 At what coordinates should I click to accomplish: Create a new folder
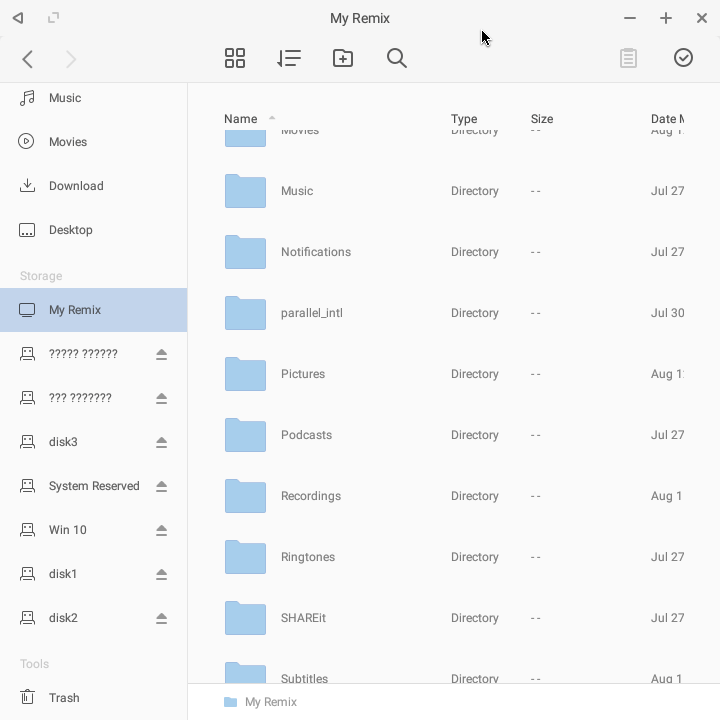tap(343, 58)
